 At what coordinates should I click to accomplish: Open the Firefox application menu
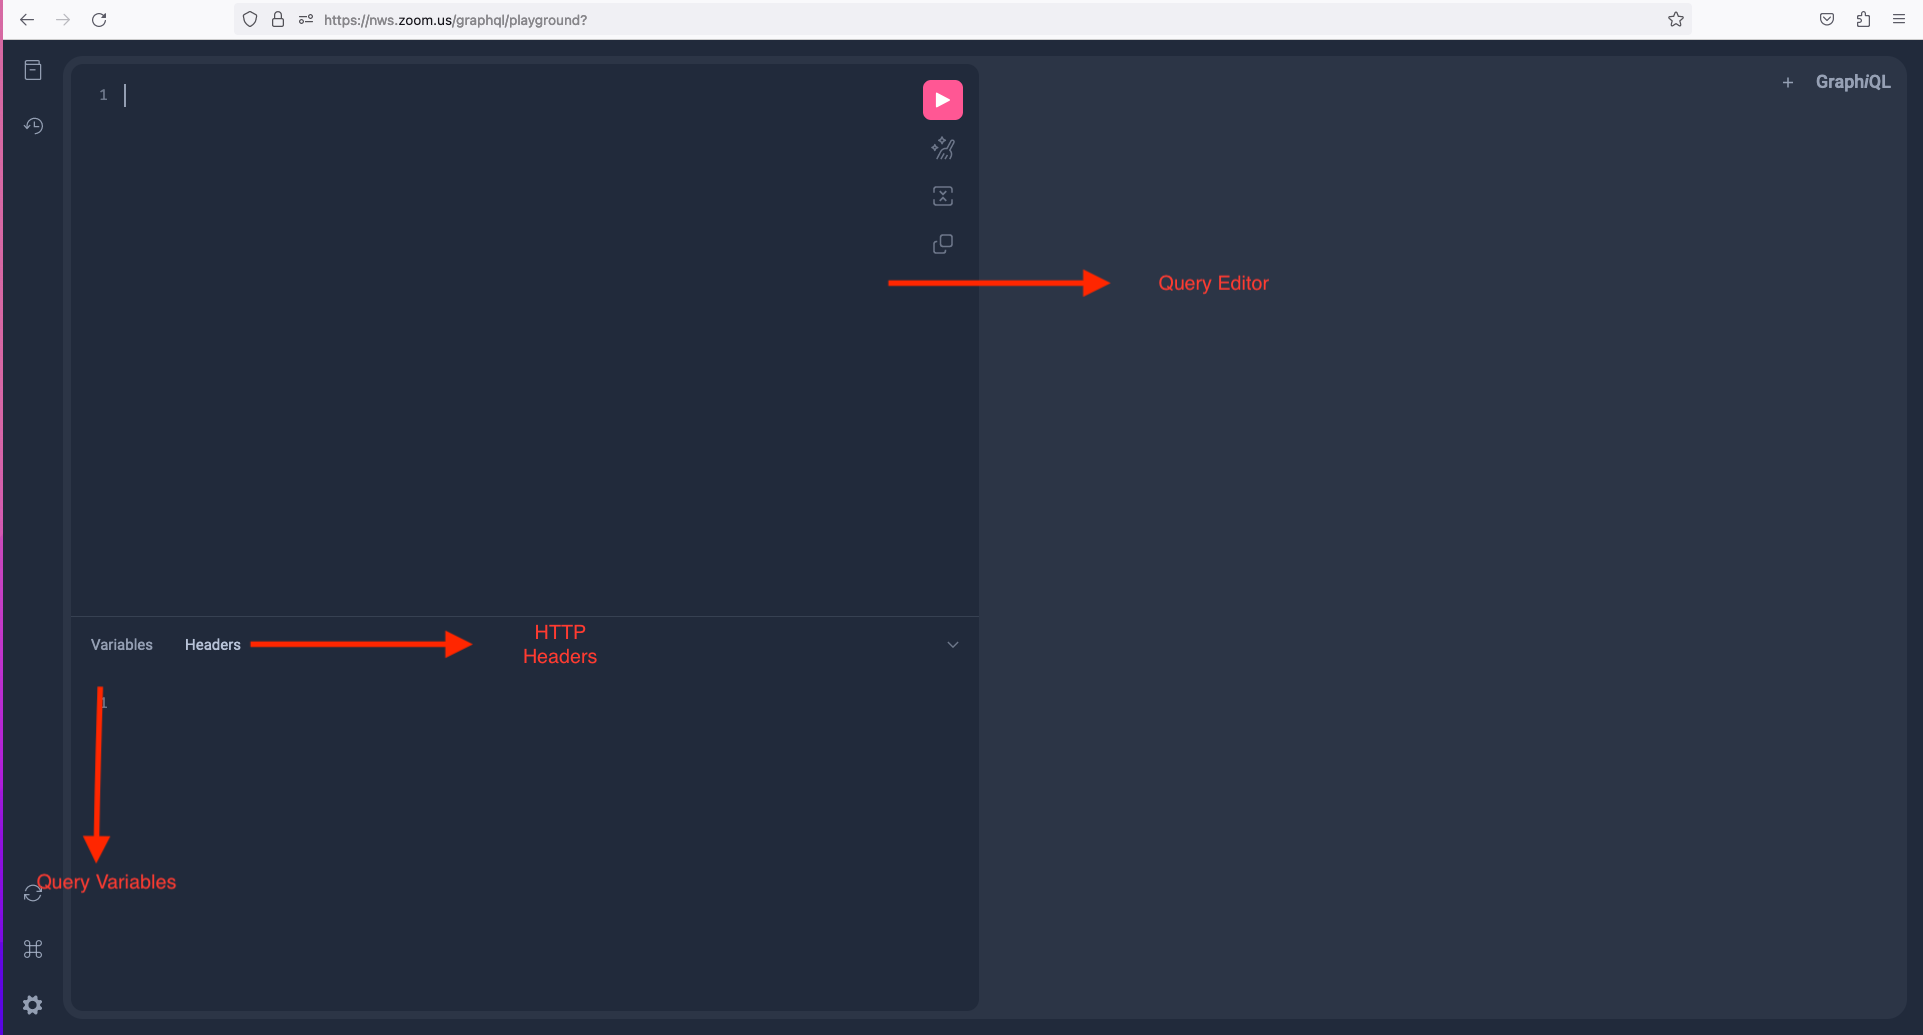pos(1899,19)
